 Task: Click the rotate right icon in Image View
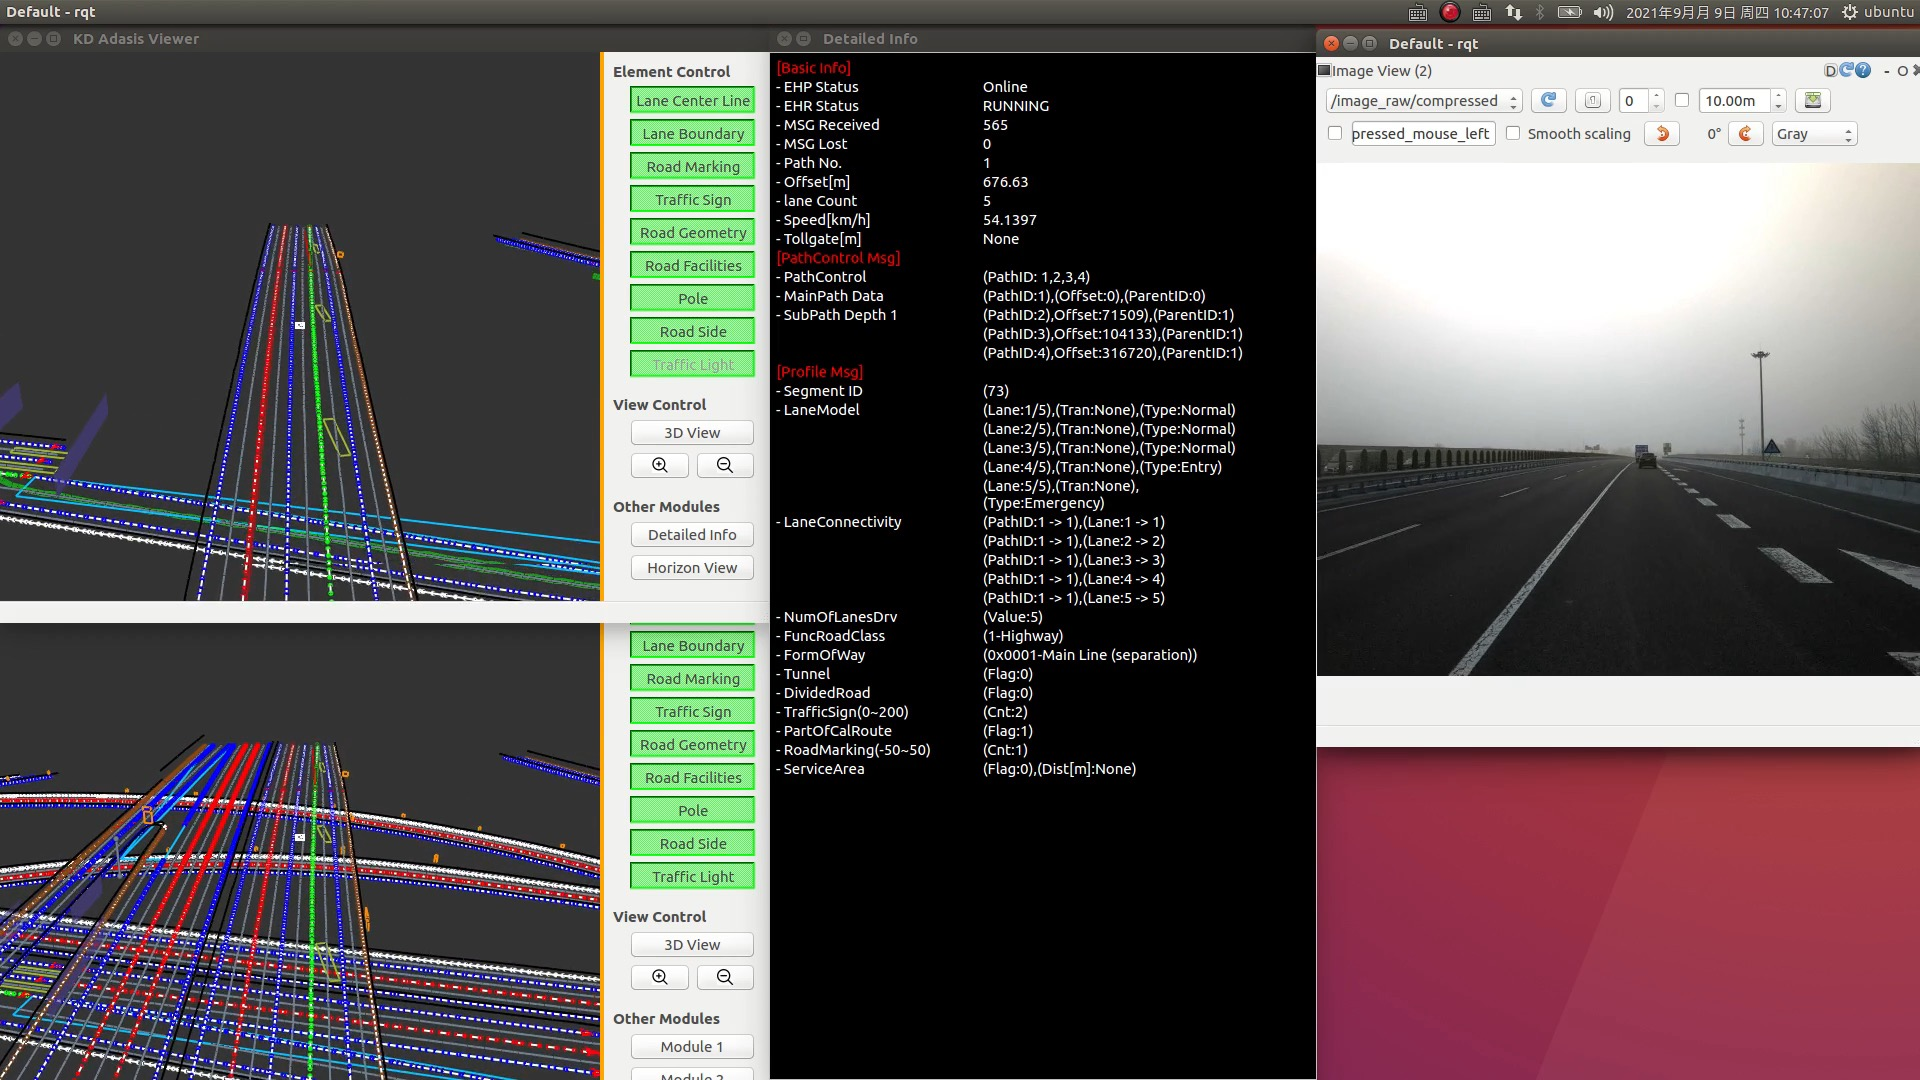coord(1746,133)
